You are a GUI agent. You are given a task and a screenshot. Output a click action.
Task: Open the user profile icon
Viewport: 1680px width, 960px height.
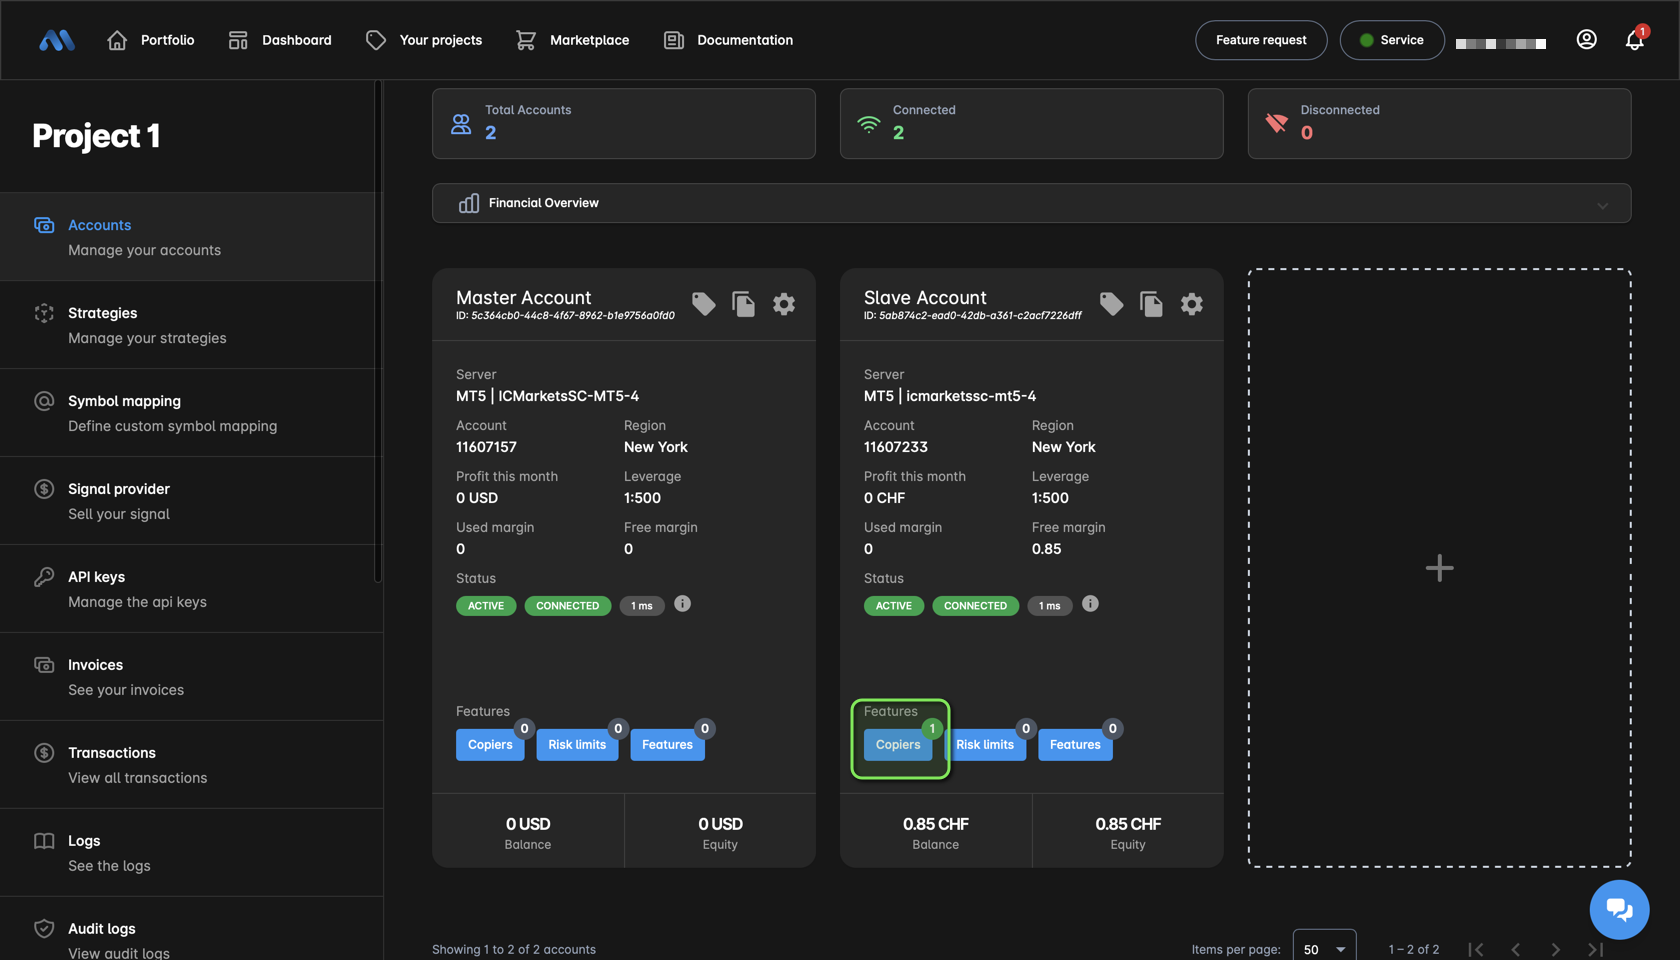[x=1586, y=40]
